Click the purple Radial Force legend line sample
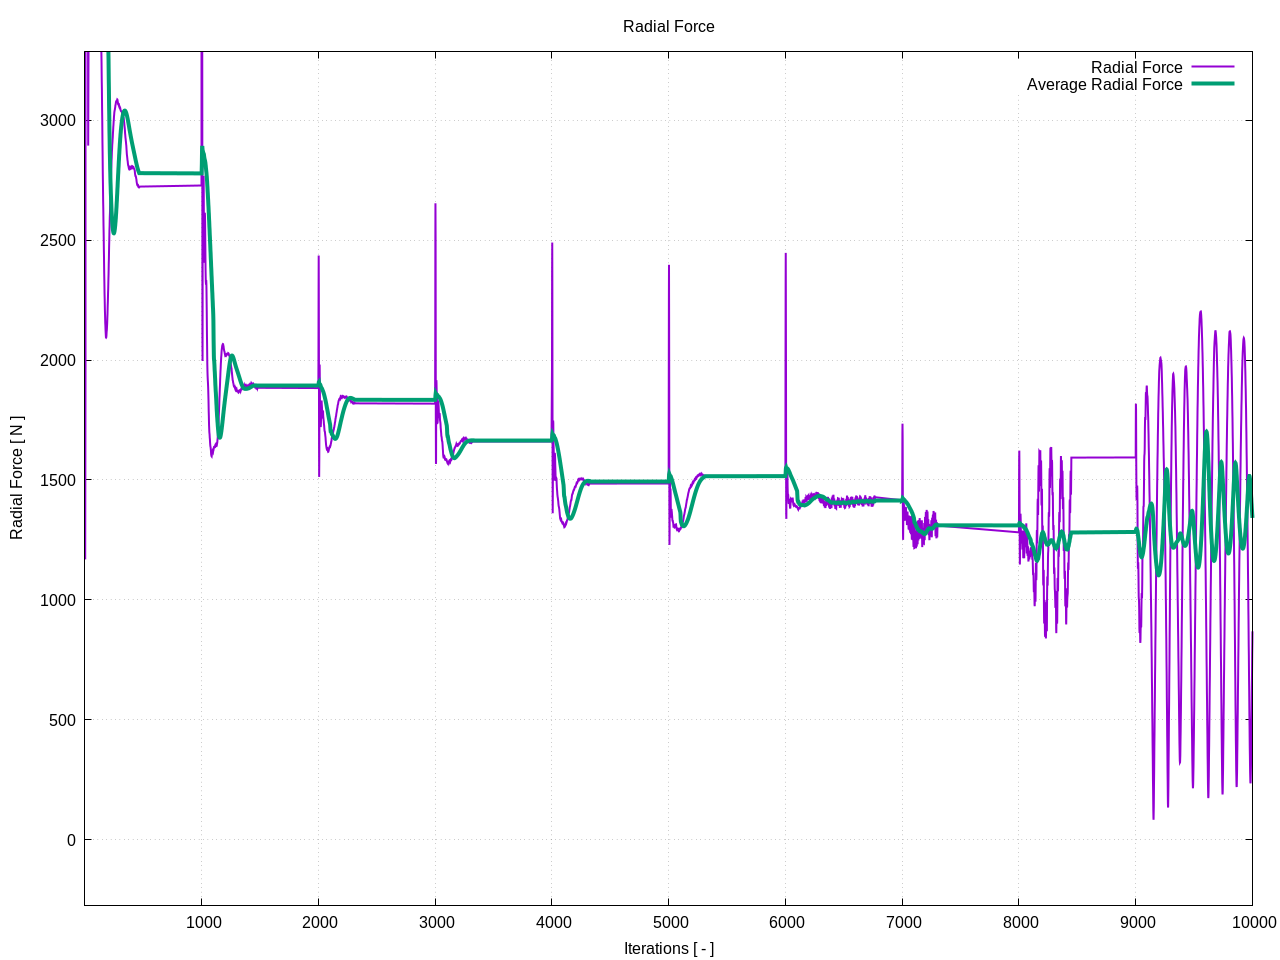 1212,67
